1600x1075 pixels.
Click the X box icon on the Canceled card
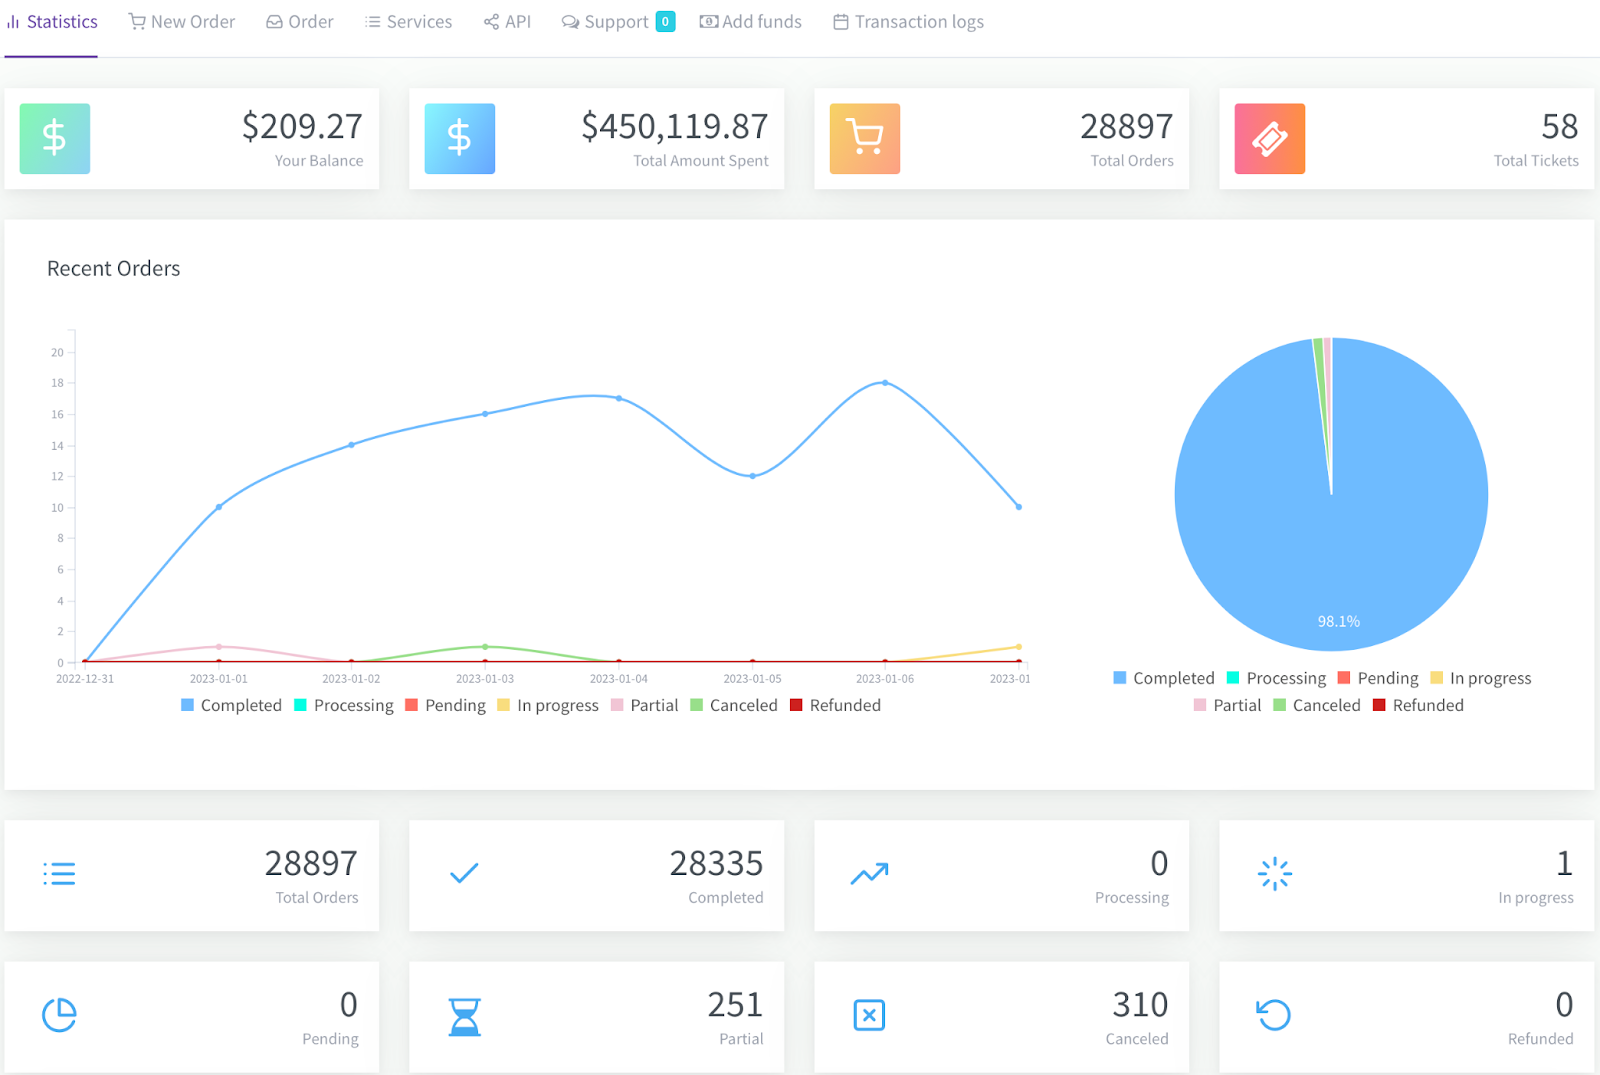tap(869, 1015)
